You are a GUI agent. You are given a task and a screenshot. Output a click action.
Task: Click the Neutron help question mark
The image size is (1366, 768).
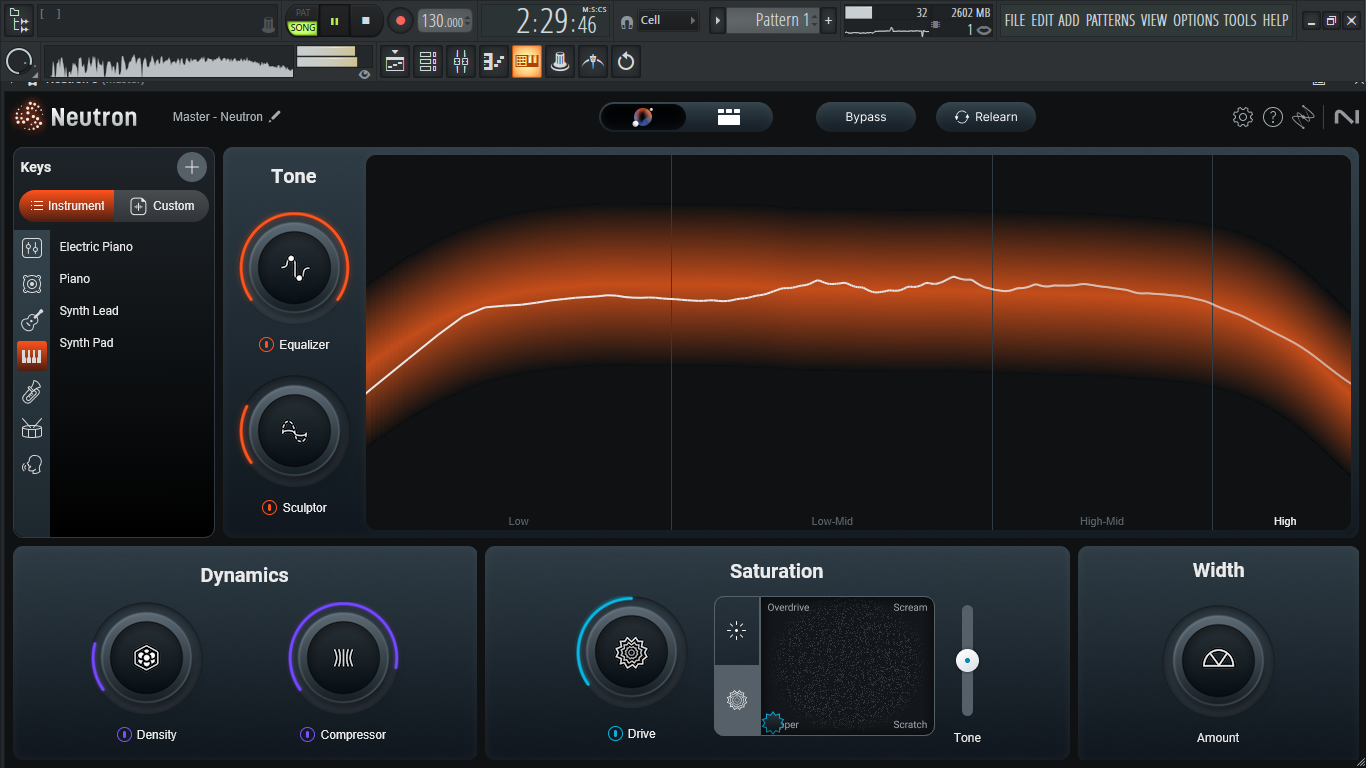pos(1272,117)
